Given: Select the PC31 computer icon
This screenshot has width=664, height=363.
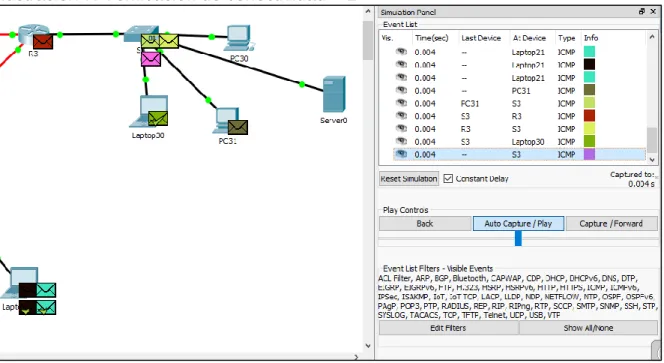Looking at the screenshot, I should pyautogui.click(x=226, y=121).
